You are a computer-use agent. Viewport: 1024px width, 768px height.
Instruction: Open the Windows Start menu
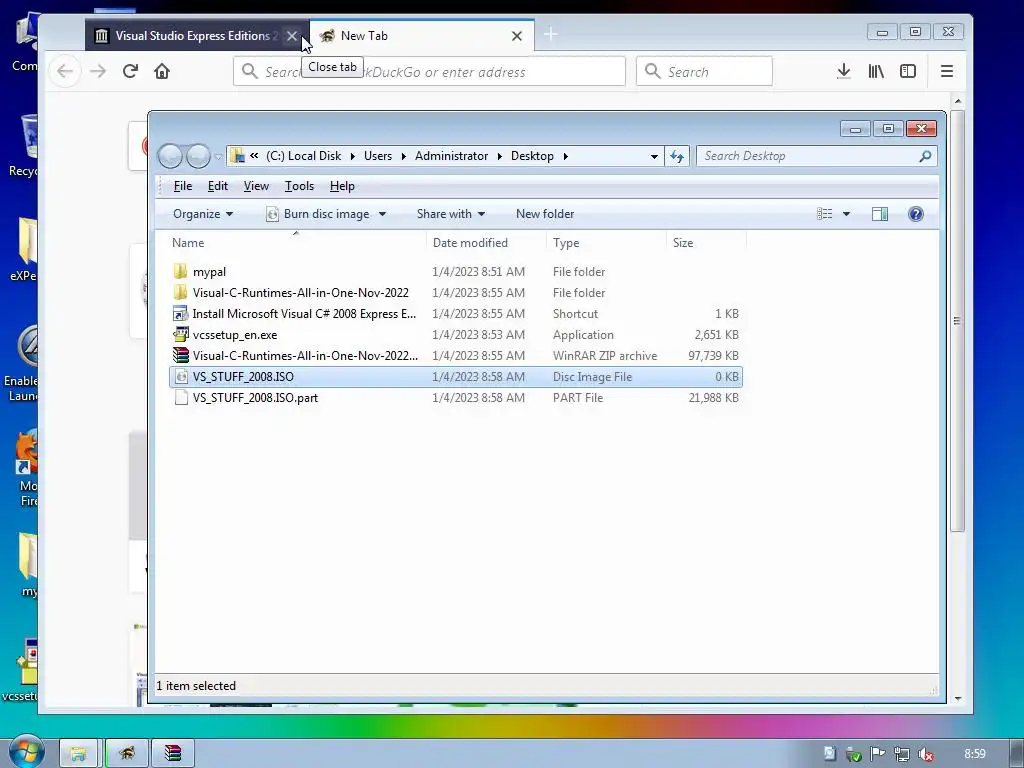pos(25,753)
